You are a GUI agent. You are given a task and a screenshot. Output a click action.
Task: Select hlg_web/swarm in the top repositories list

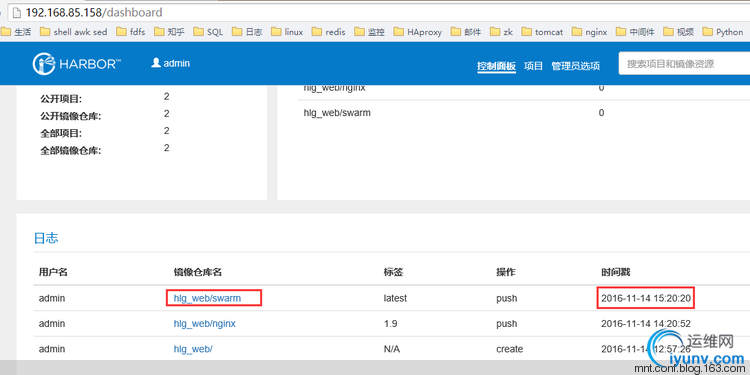click(337, 113)
